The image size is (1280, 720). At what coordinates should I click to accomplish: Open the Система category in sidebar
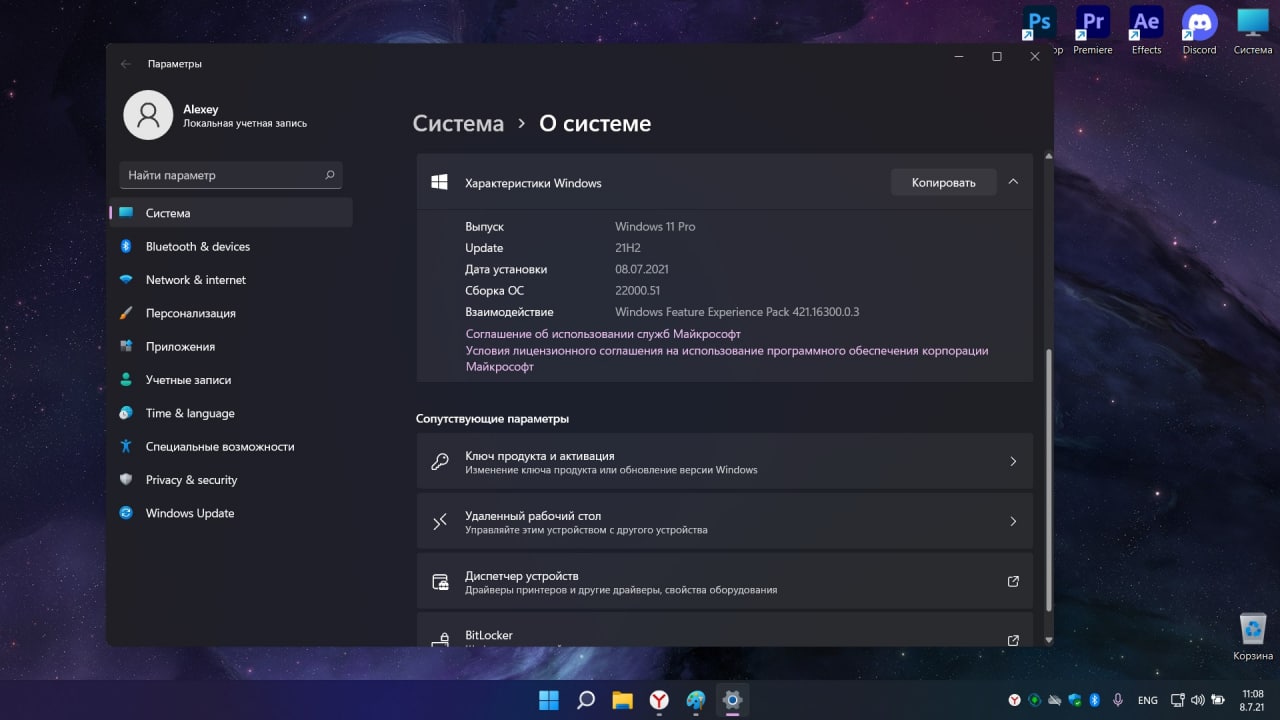tap(231, 213)
